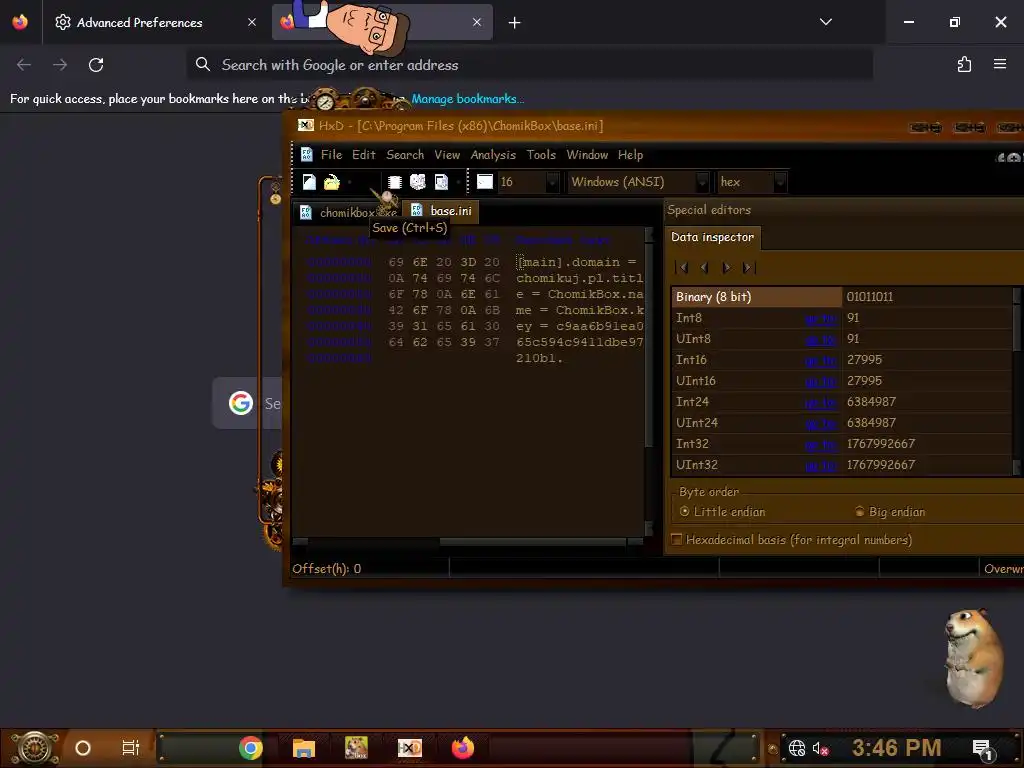The height and width of the screenshot is (768, 1024).
Task: Select Little endian byte order
Action: (x=723, y=512)
